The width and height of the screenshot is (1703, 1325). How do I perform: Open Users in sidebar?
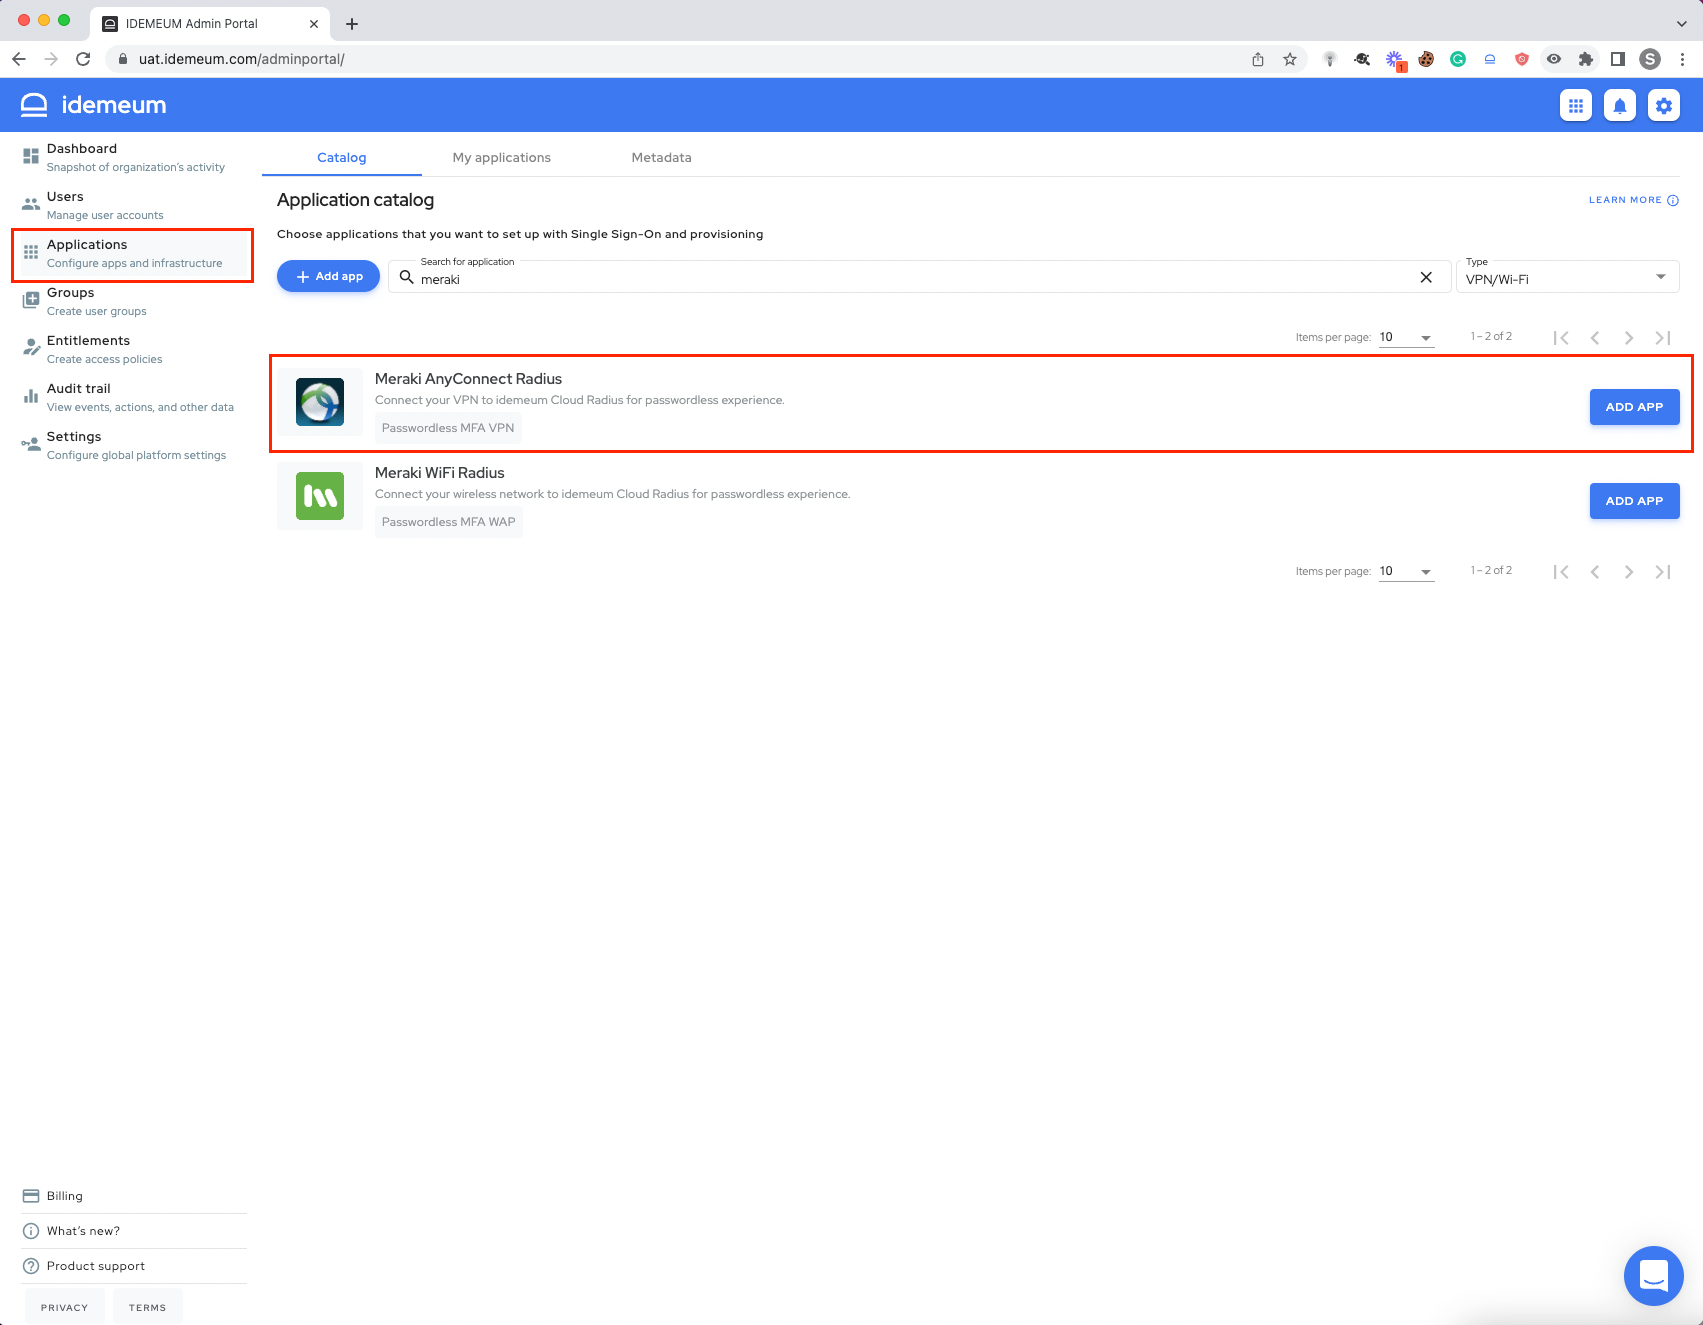pos(132,205)
